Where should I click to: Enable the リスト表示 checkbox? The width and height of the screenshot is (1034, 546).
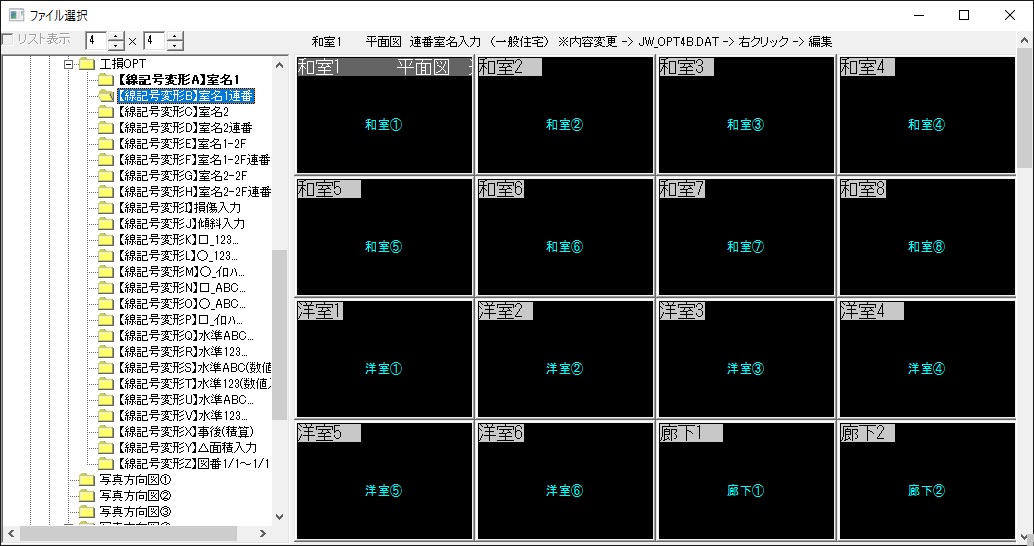tap(8, 40)
